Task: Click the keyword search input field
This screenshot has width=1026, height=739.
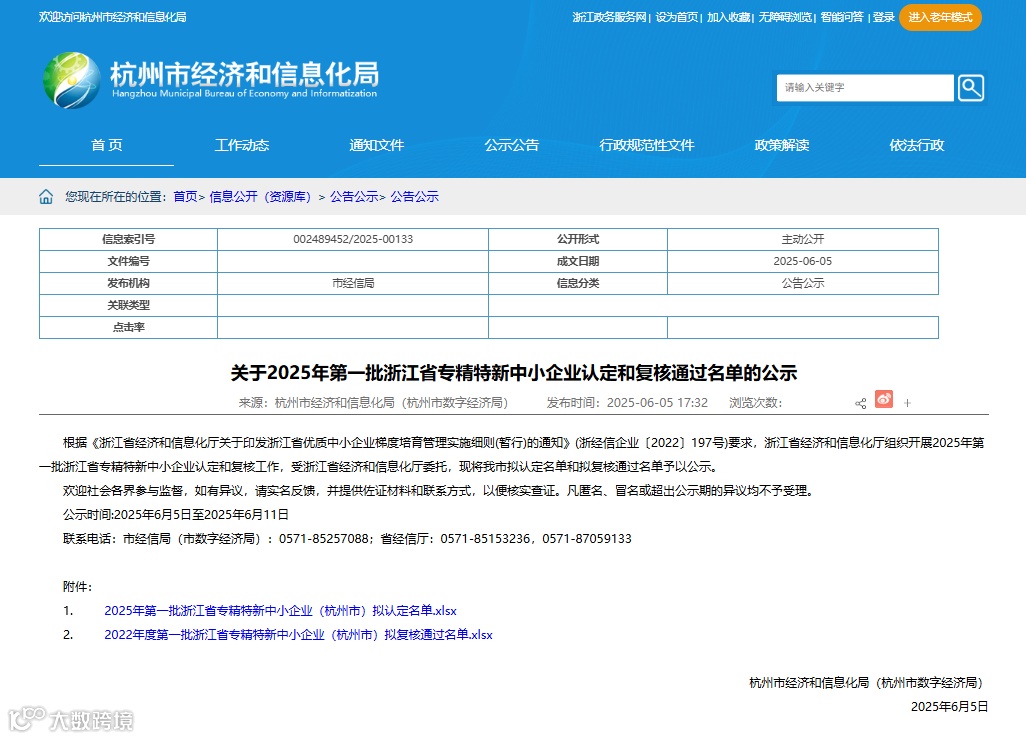Action: coord(865,88)
